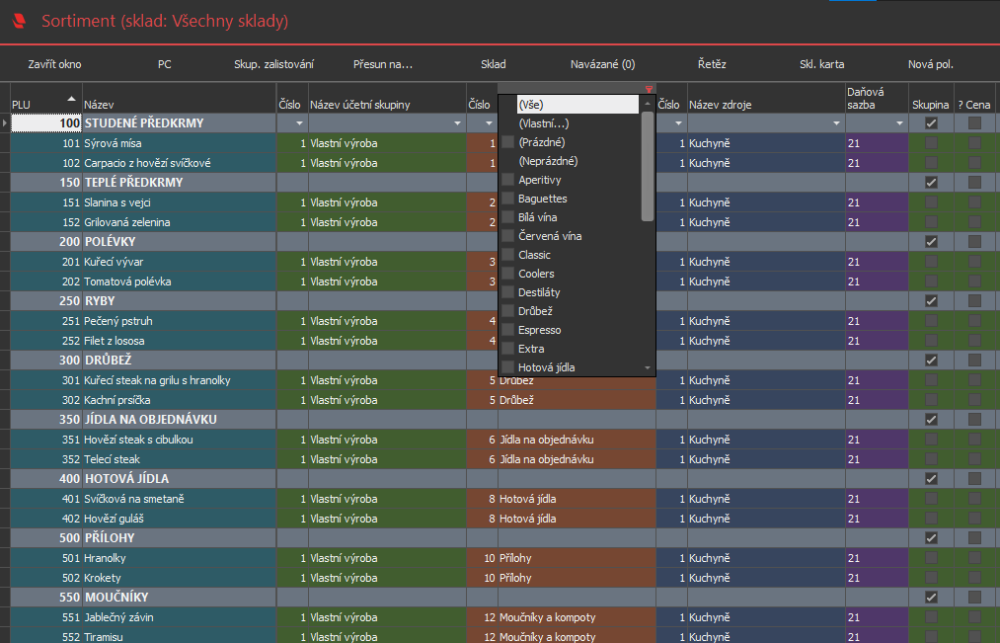Toggle Skupina checkbox for Sýrová mísa row

pyautogui.click(x=931, y=143)
